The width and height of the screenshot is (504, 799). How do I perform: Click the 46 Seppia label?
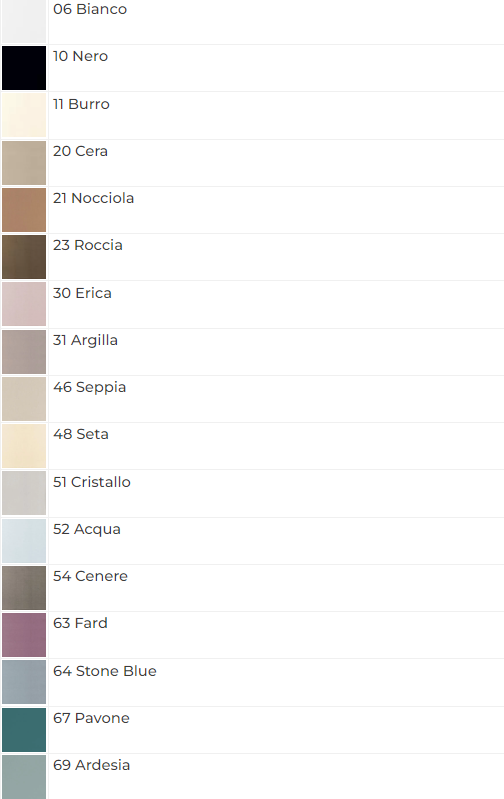click(89, 387)
